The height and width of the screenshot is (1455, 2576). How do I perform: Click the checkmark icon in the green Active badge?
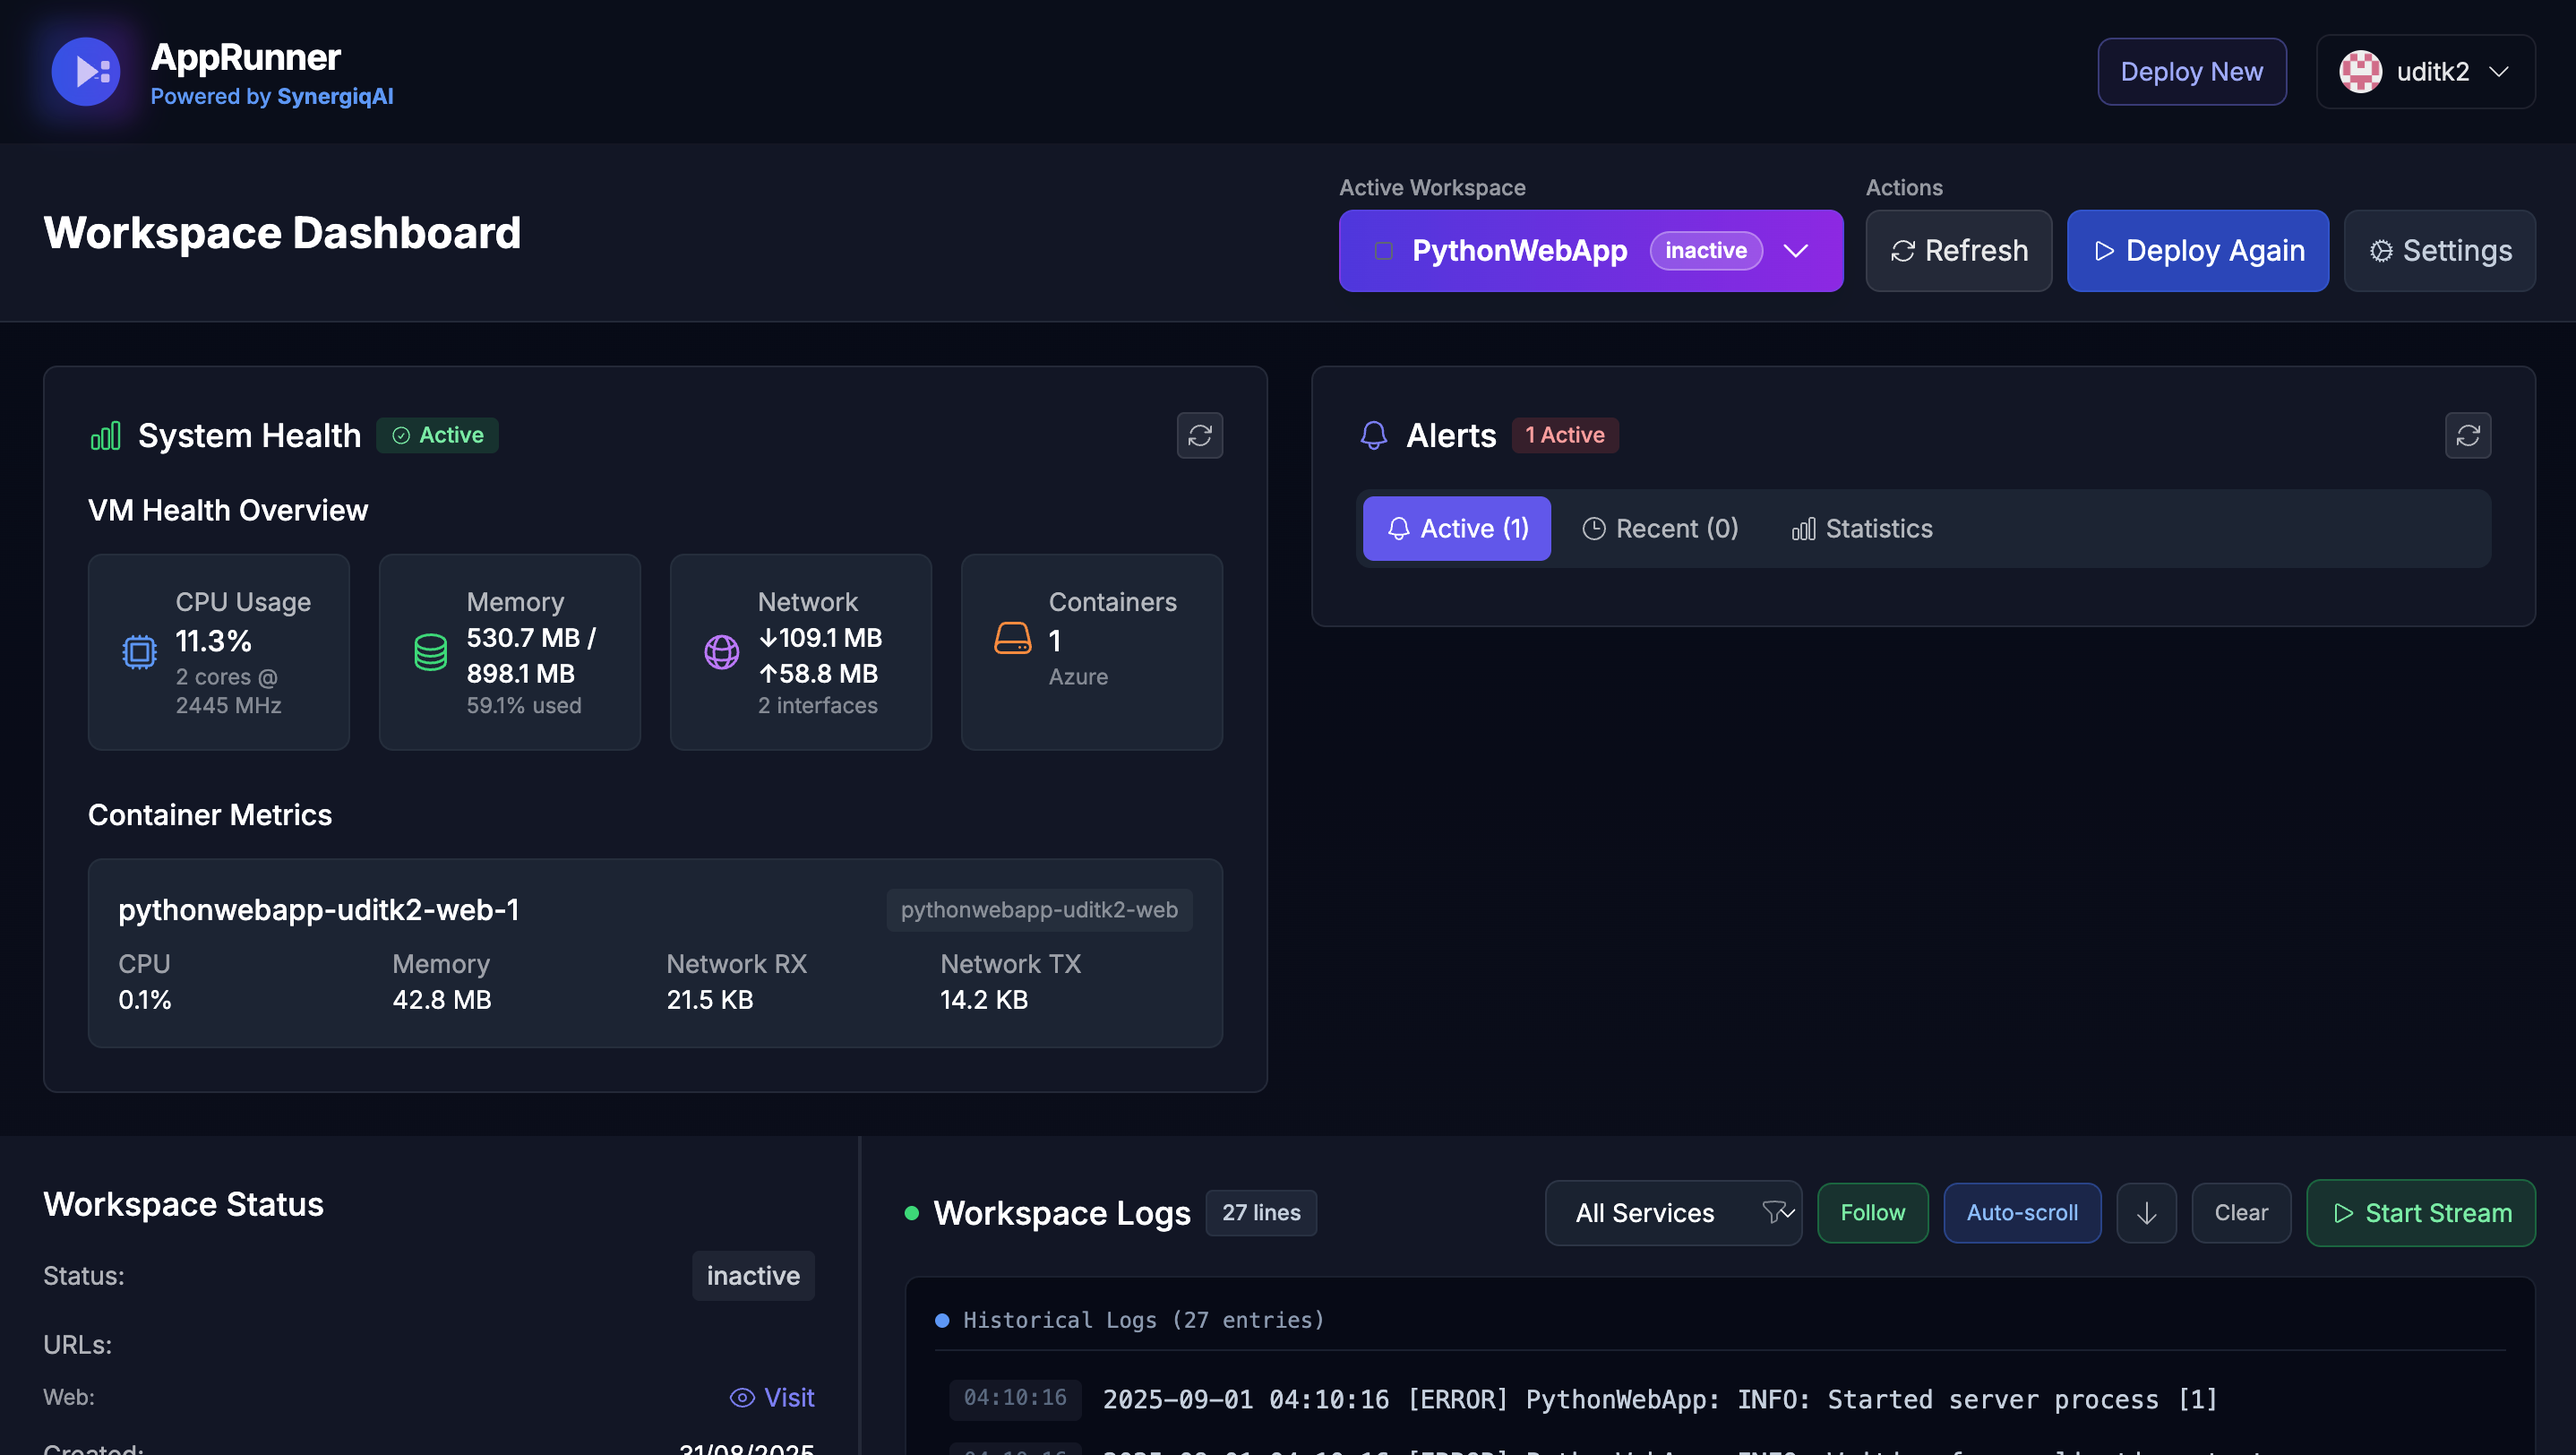pyautogui.click(x=401, y=435)
